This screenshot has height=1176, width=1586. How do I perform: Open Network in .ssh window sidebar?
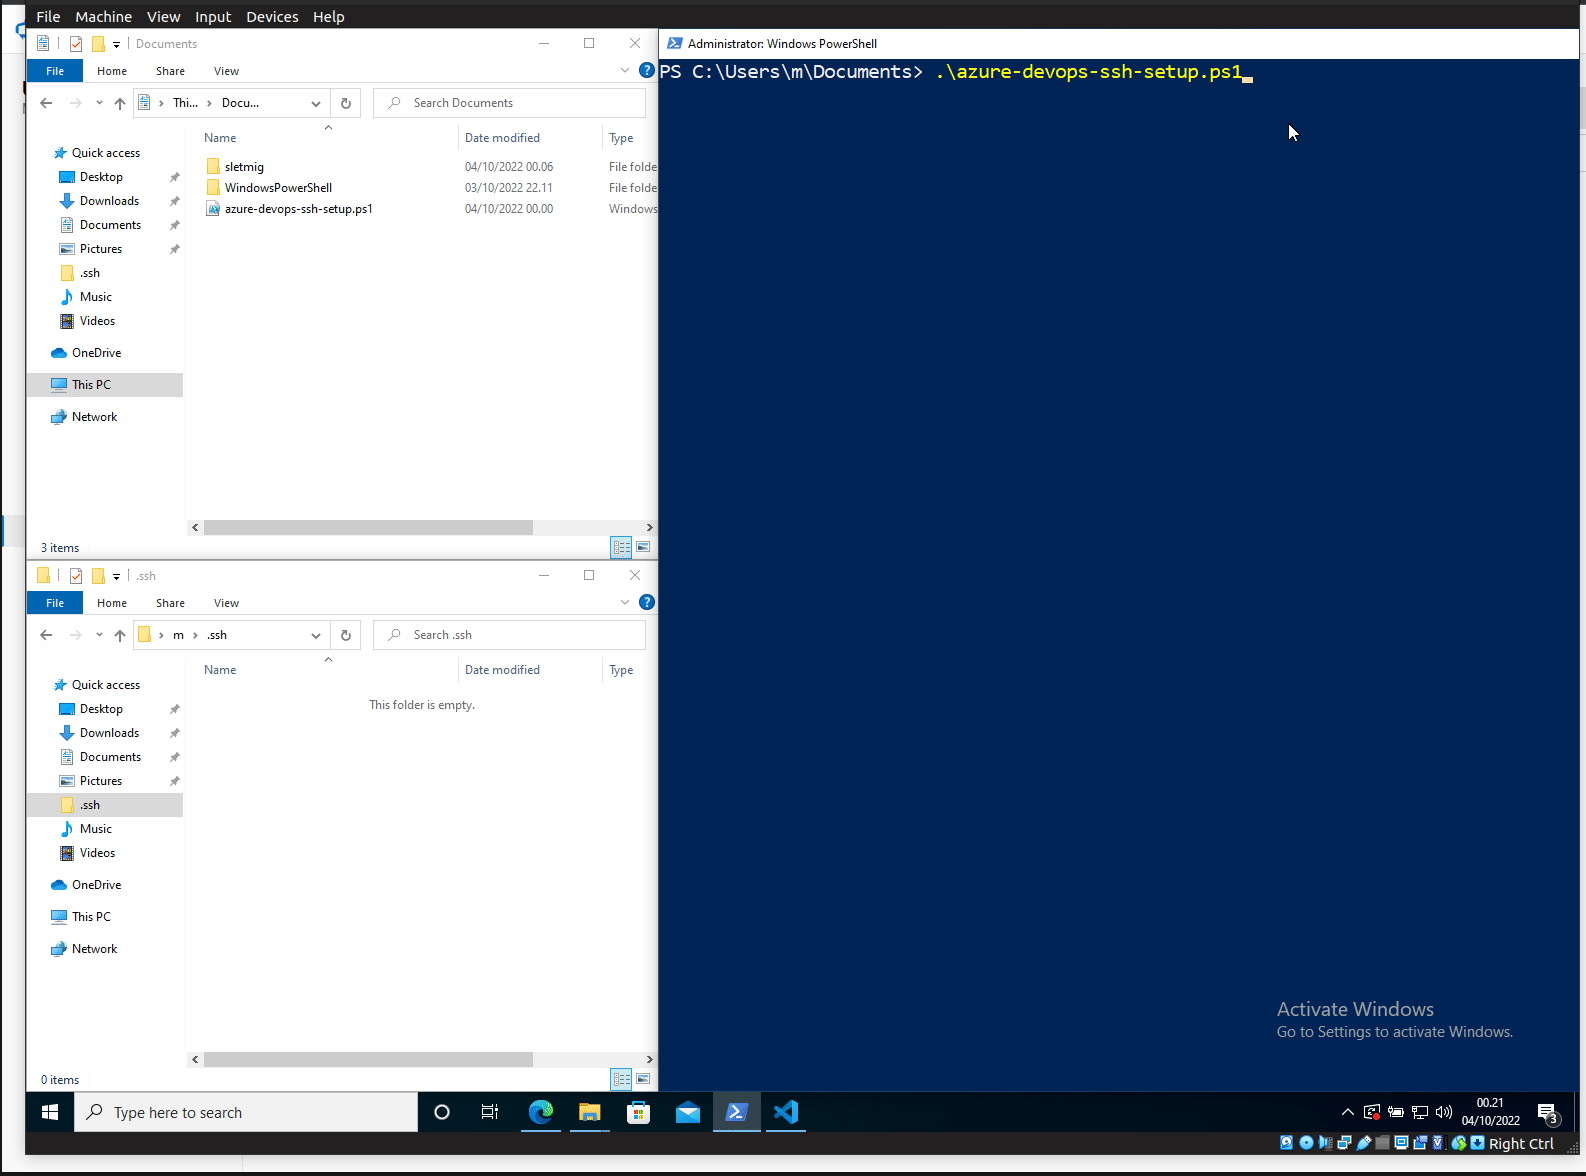point(94,949)
